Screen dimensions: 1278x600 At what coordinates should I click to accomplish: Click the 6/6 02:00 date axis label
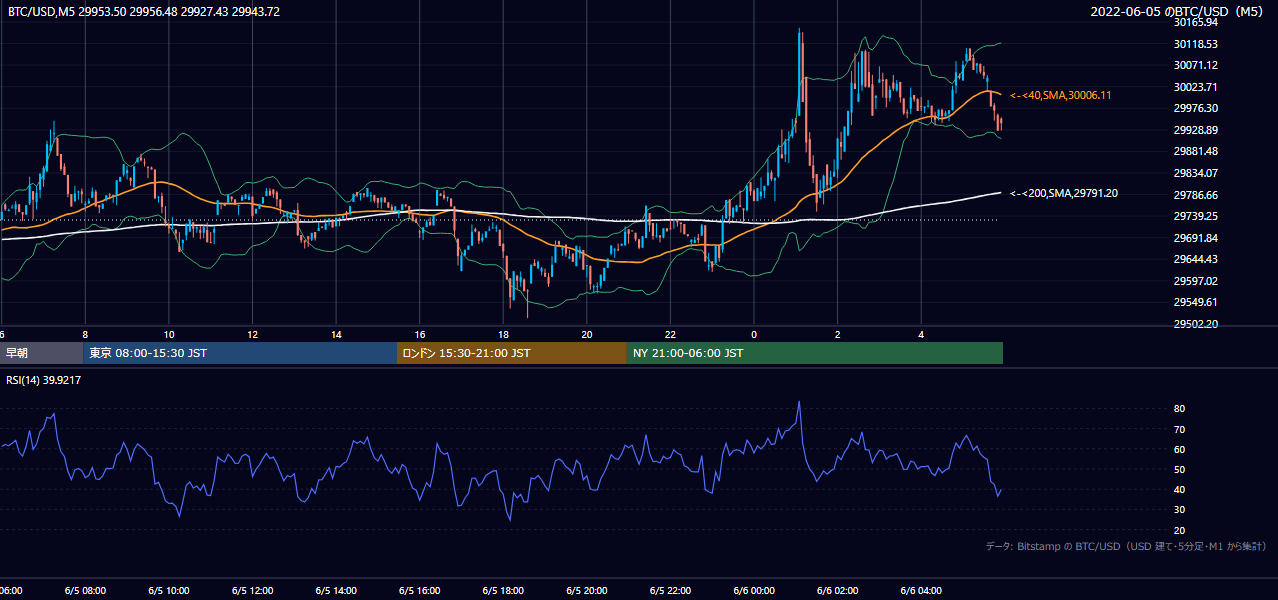(x=838, y=591)
